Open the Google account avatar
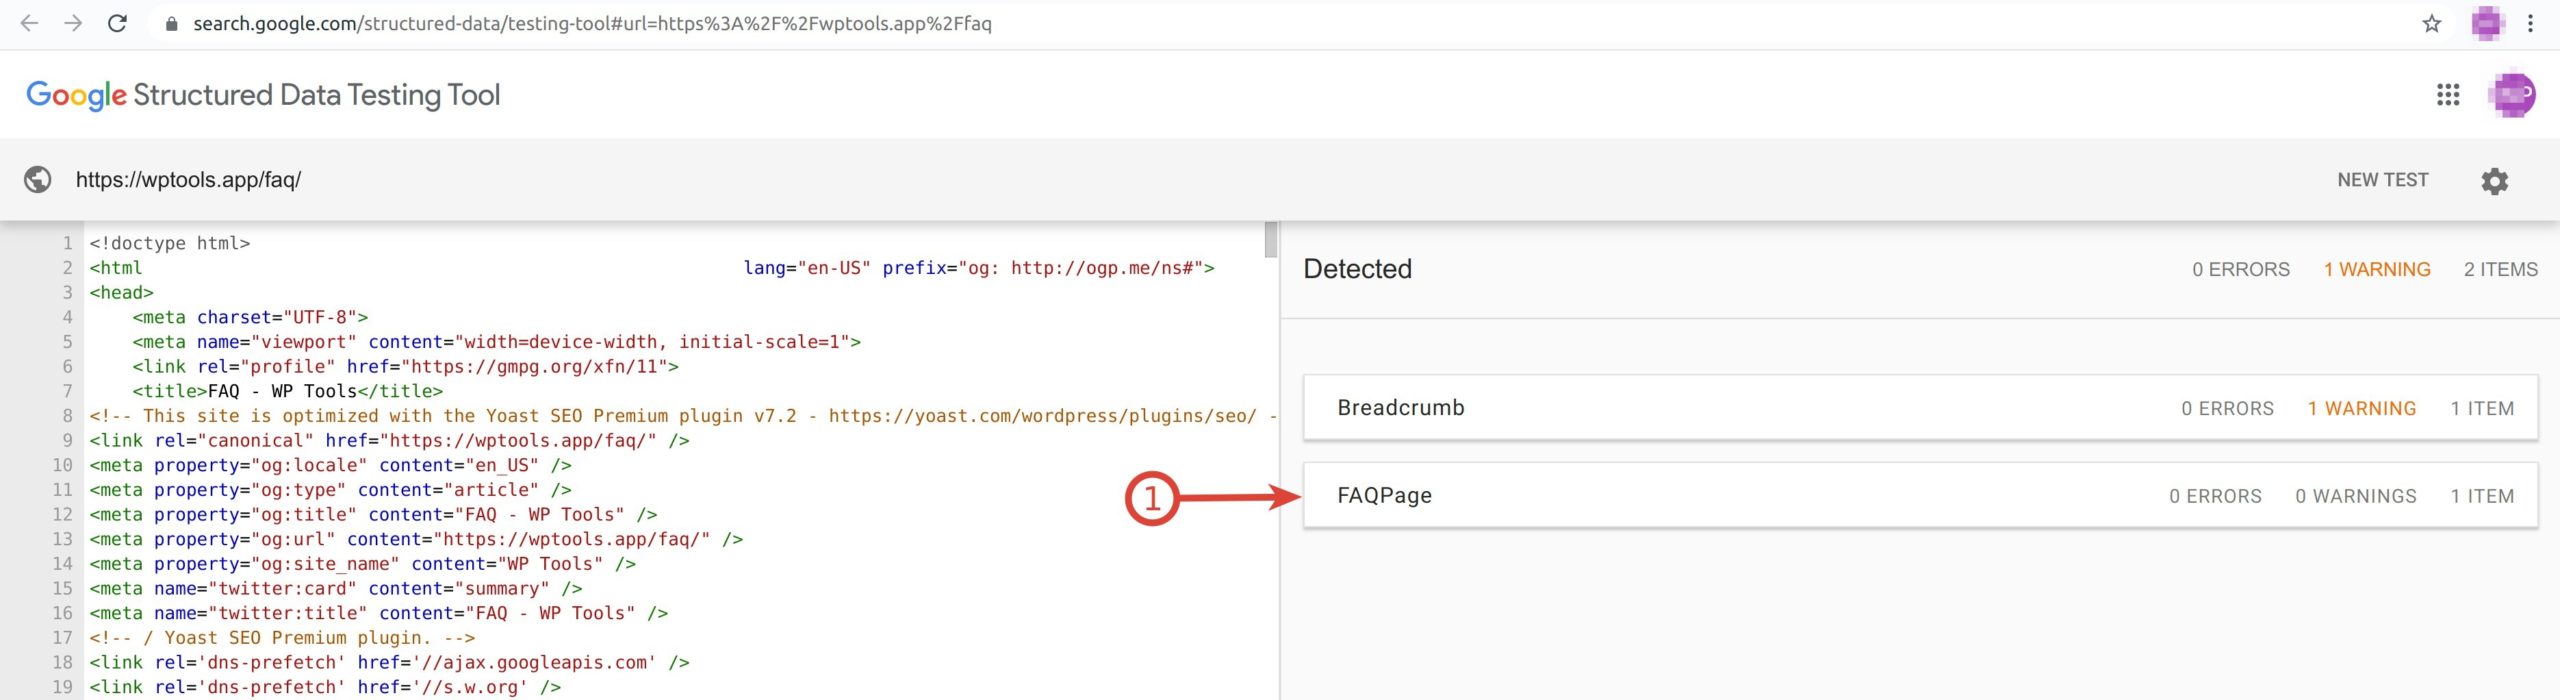The image size is (2560, 700). pos(2511,95)
